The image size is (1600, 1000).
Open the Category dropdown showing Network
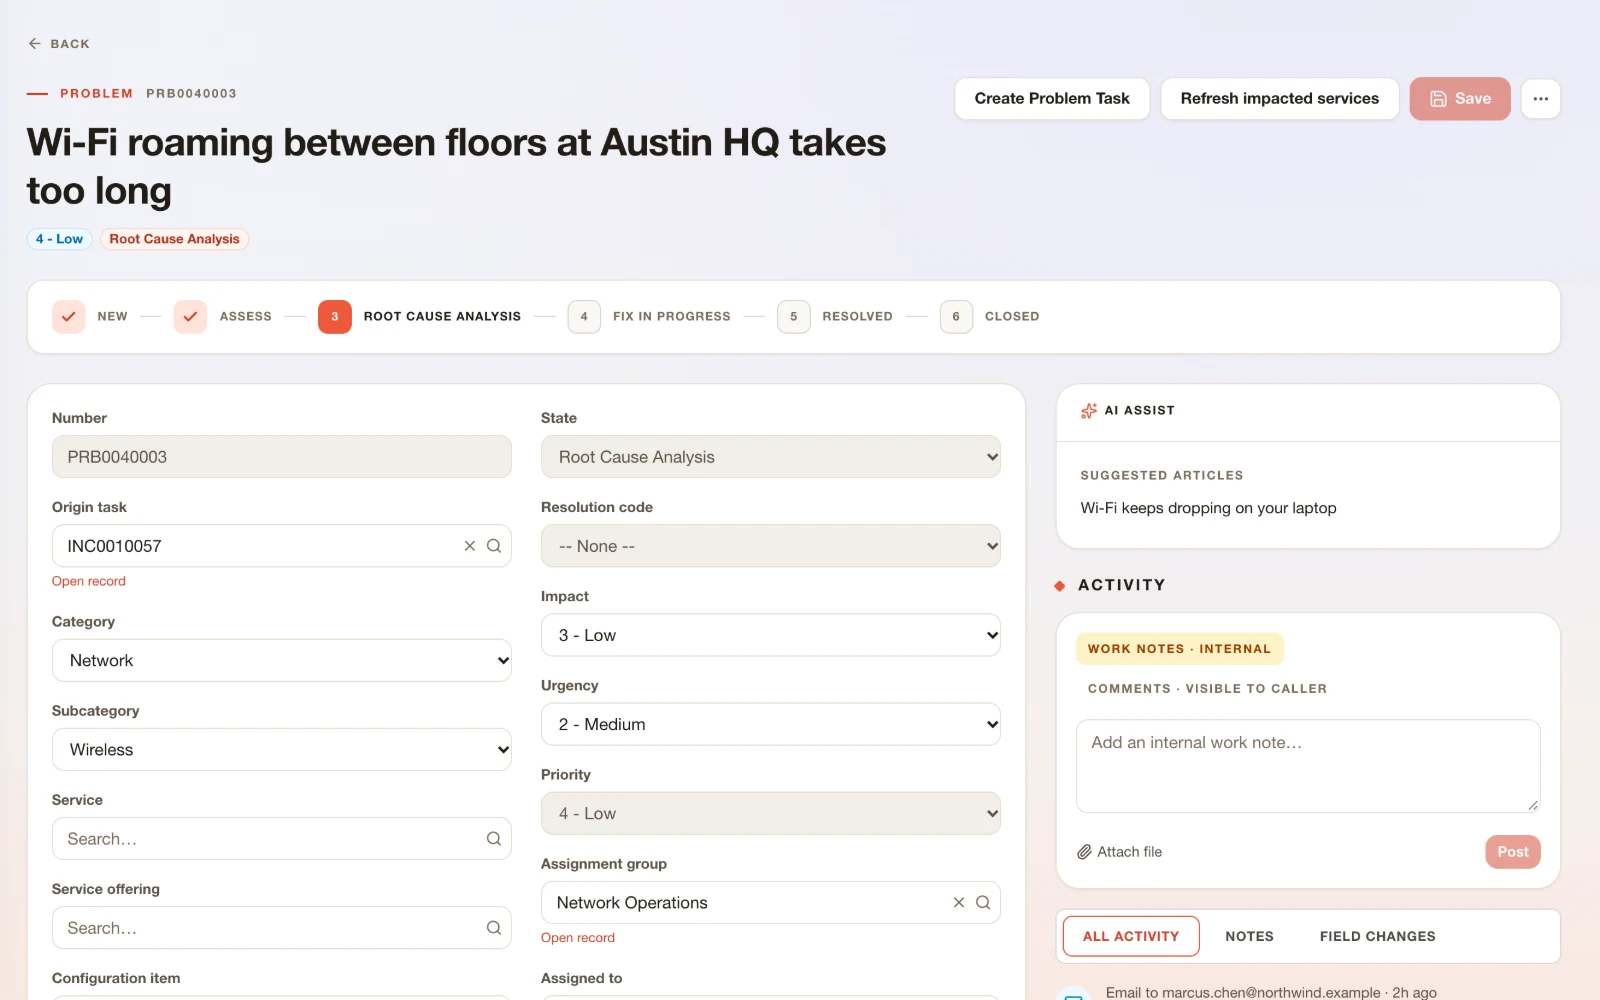click(x=282, y=660)
